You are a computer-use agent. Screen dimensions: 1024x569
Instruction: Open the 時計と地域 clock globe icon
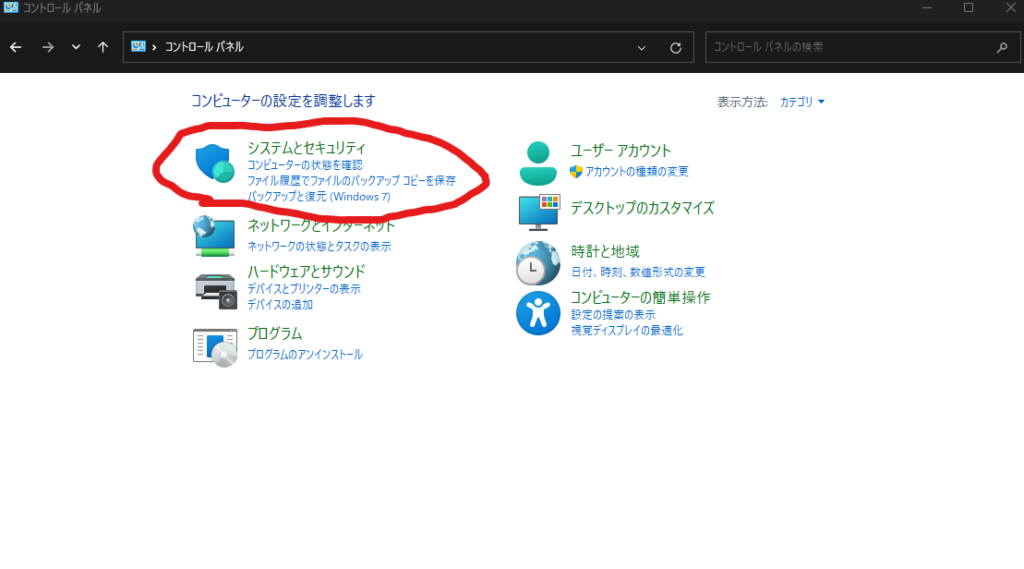click(538, 263)
